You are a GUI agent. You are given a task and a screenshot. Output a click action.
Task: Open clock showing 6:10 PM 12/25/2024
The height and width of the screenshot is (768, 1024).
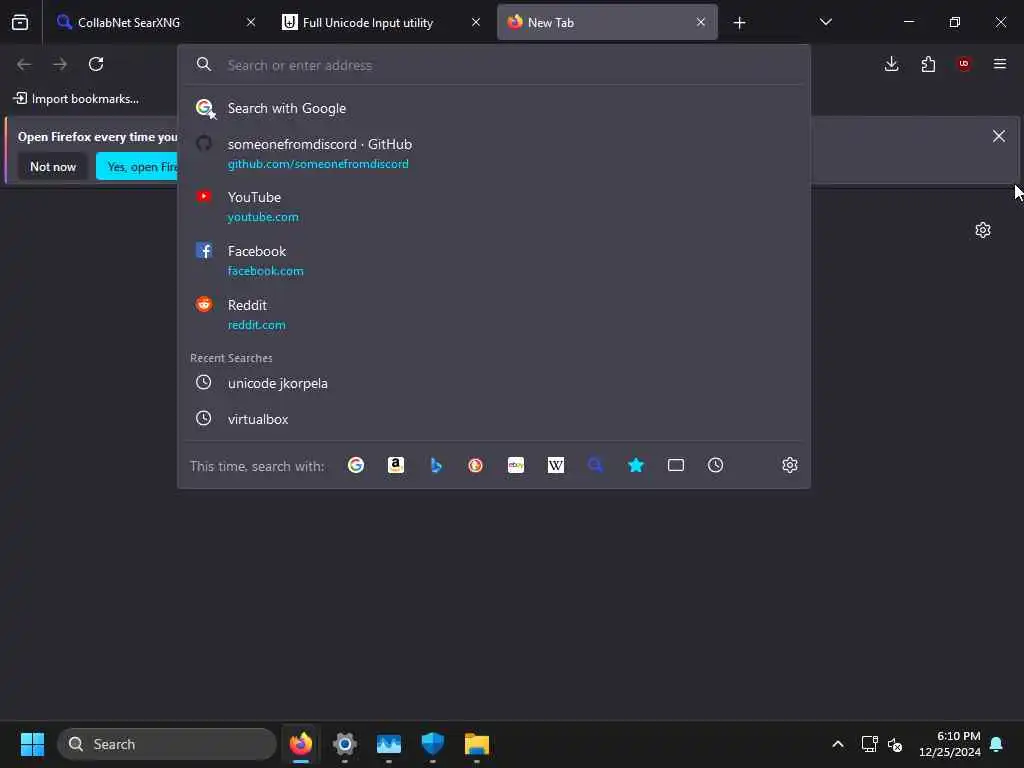950,744
